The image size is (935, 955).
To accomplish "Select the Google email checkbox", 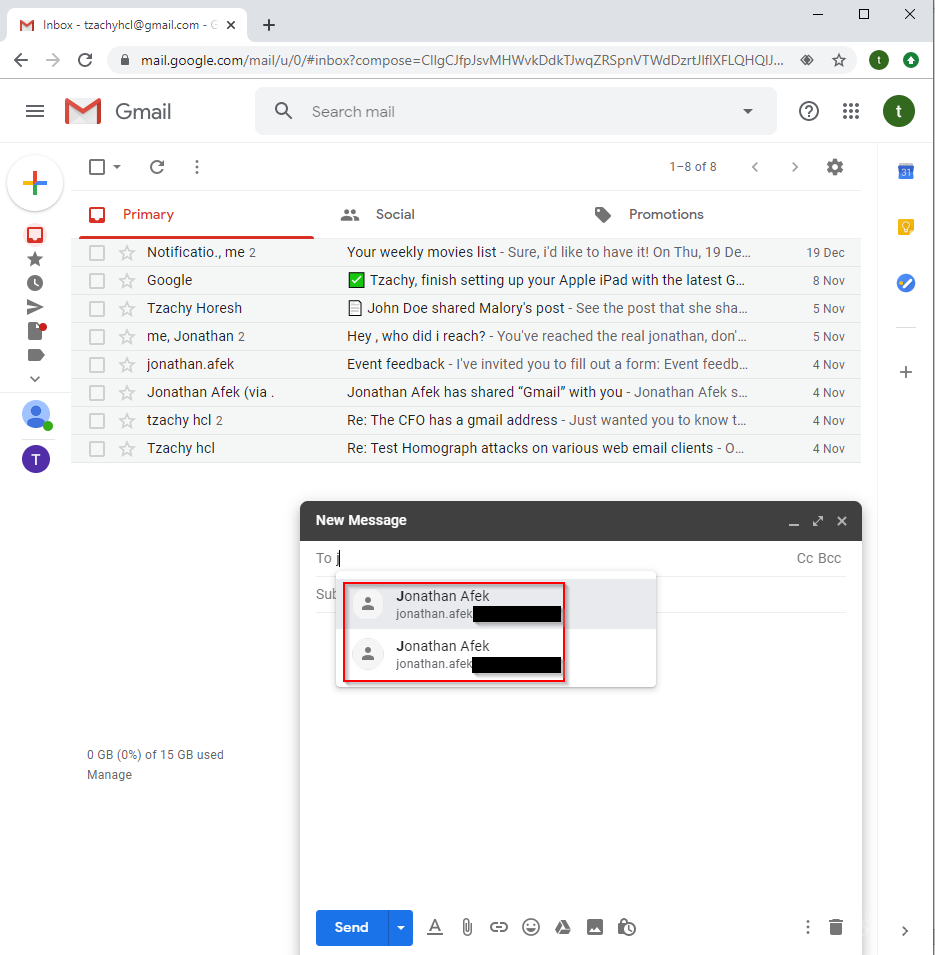I will point(97,280).
